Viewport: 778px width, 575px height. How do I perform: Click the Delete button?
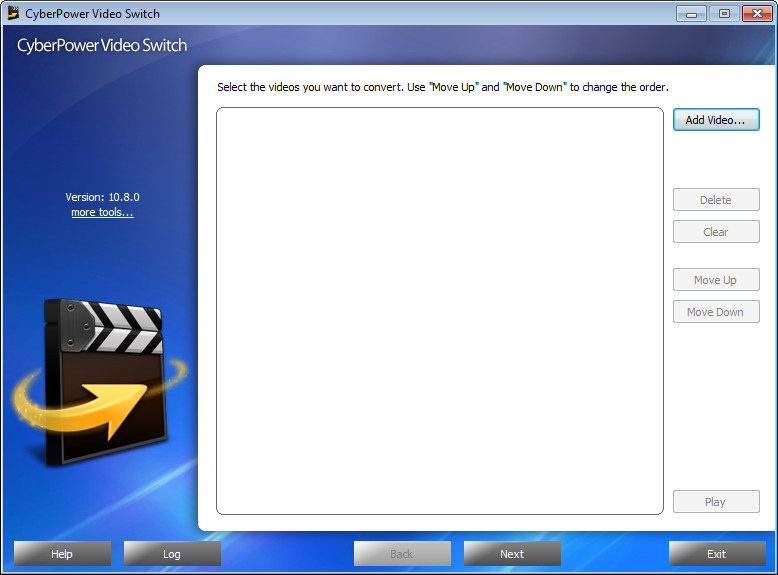click(716, 199)
